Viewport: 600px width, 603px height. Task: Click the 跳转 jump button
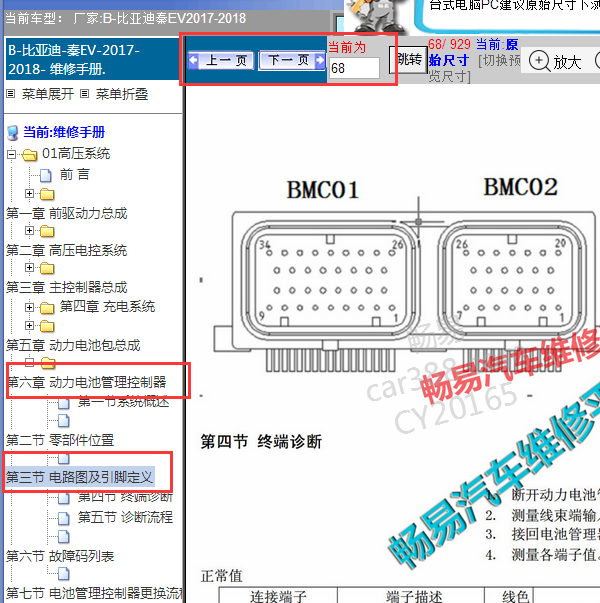pyautogui.click(x=408, y=60)
